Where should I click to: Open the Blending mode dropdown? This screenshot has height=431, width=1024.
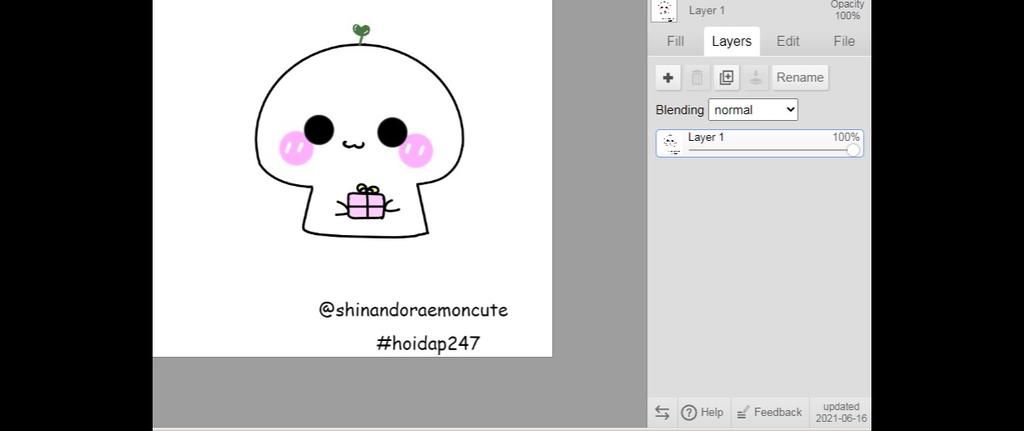tap(753, 110)
